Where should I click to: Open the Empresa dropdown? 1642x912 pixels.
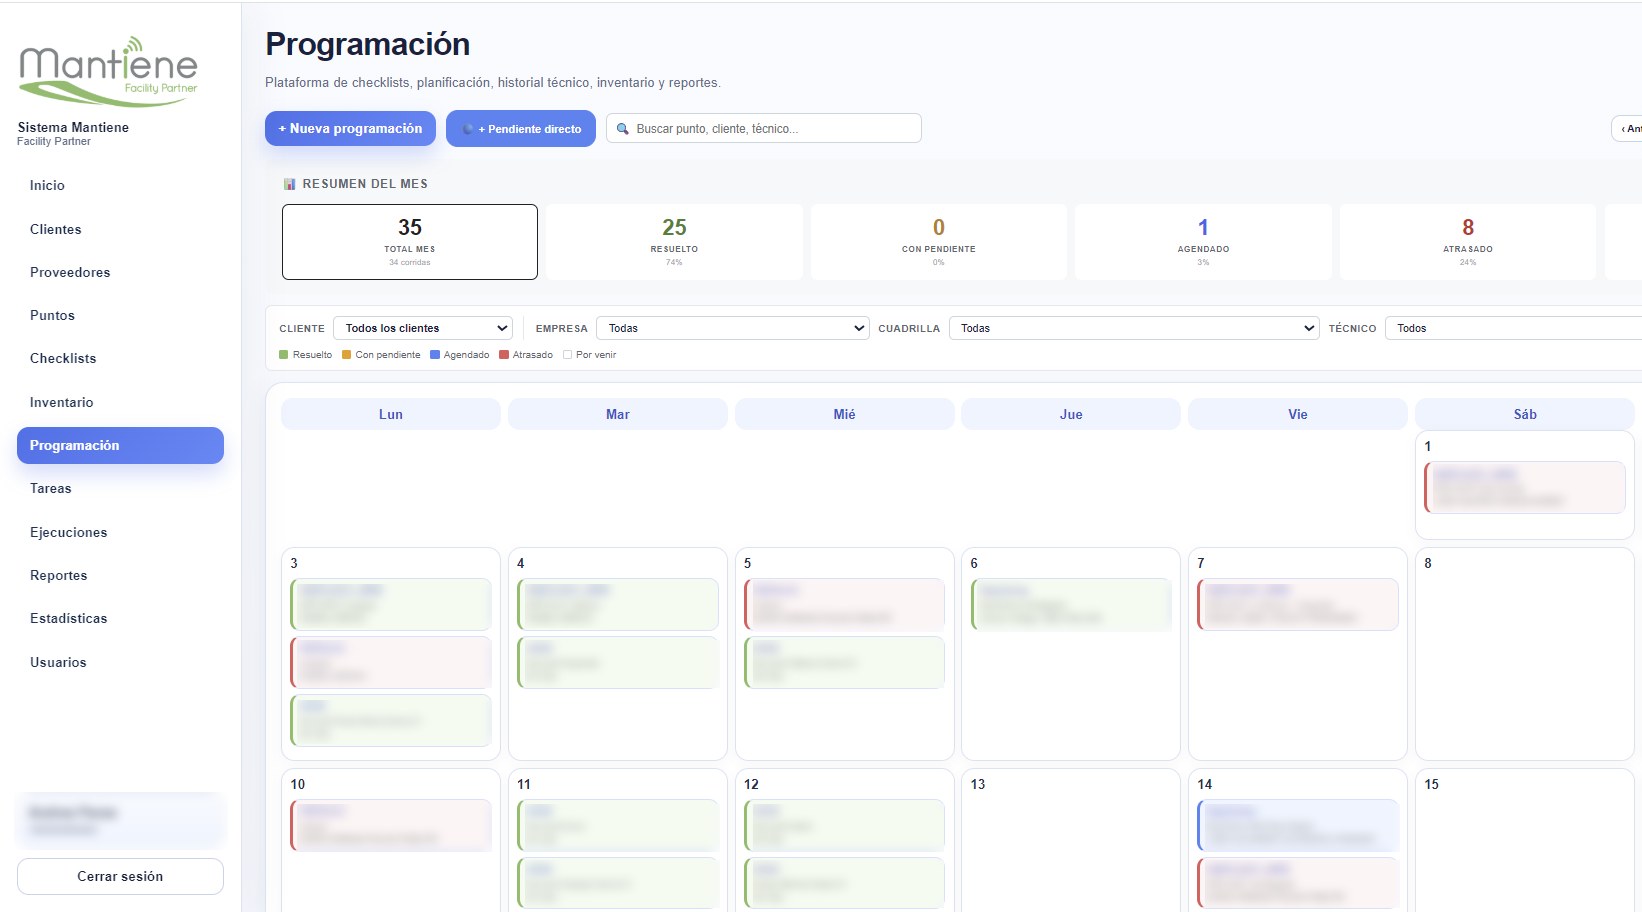coord(732,328)
